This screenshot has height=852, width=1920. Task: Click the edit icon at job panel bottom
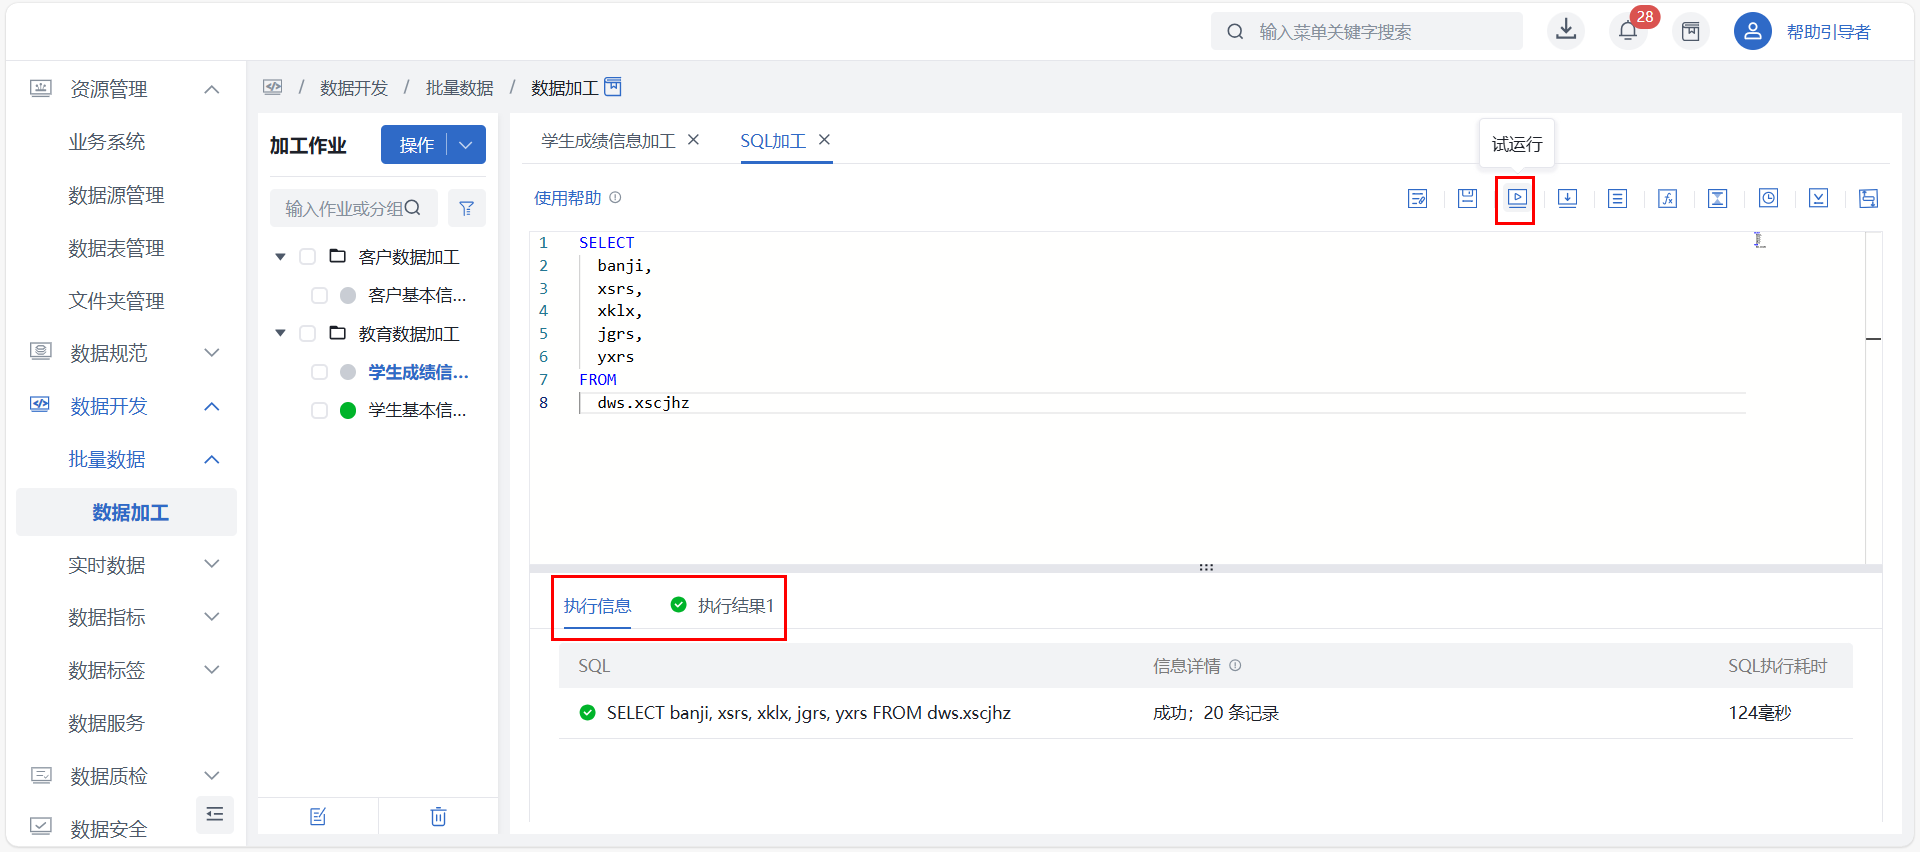318,817
